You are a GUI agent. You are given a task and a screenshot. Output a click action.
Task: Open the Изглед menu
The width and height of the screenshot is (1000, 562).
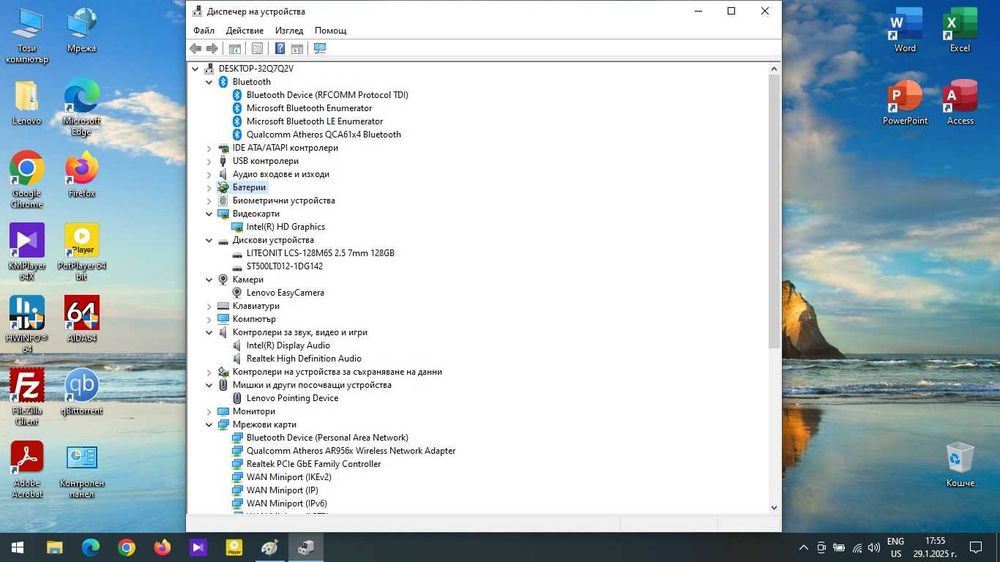point(289,31)
